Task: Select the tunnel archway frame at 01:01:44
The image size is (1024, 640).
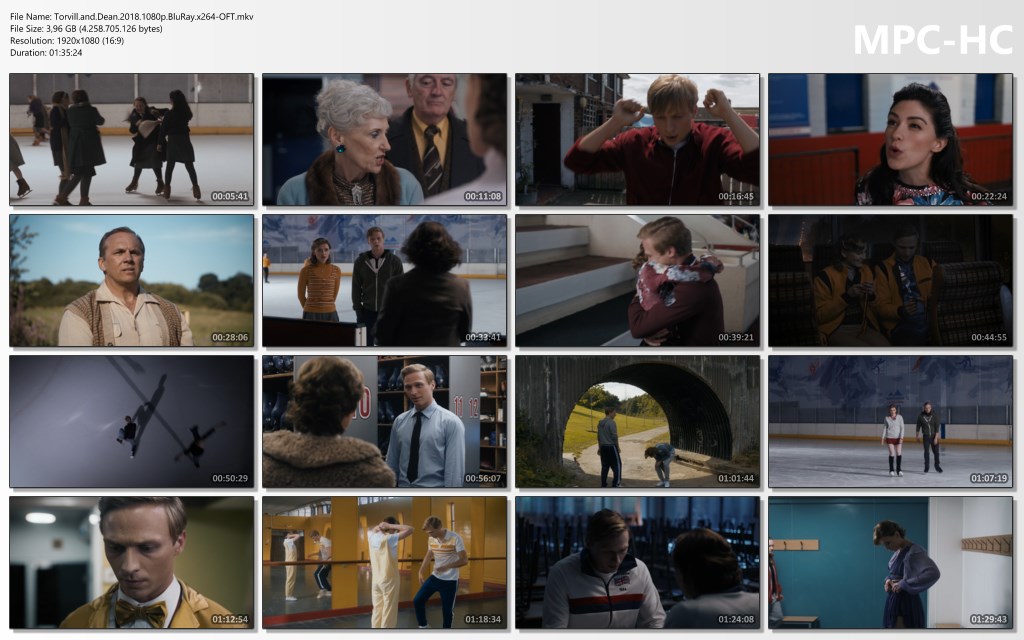Action: (638, 422)
